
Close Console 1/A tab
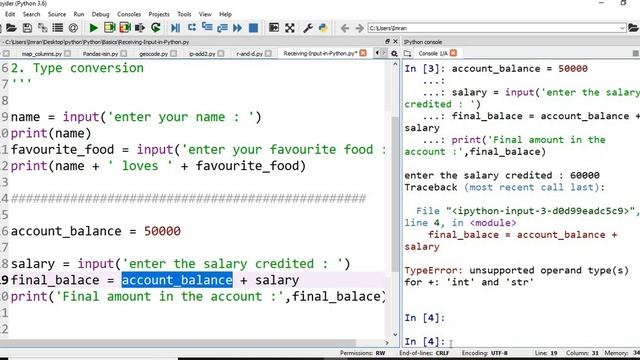pyautogui.click(x=453, y=53)
